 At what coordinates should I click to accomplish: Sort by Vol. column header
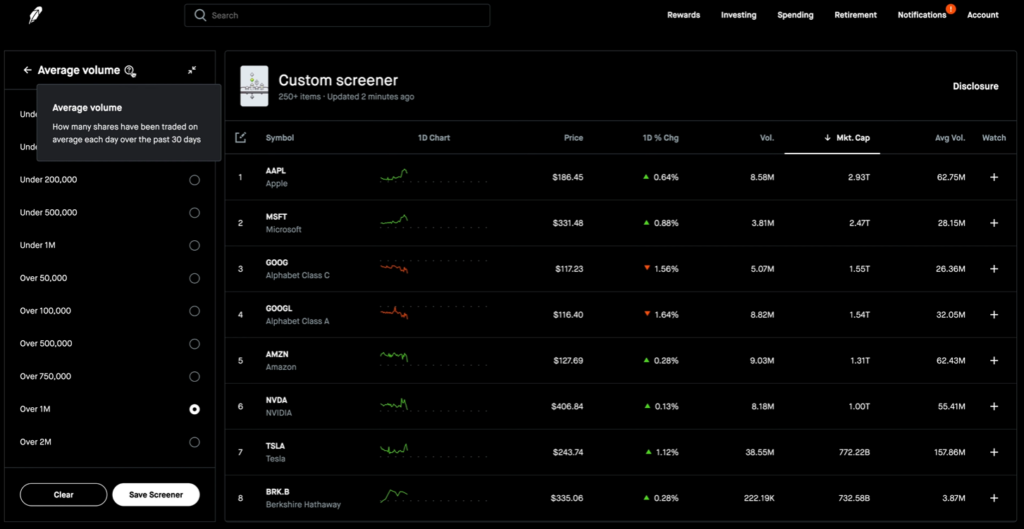767,138
